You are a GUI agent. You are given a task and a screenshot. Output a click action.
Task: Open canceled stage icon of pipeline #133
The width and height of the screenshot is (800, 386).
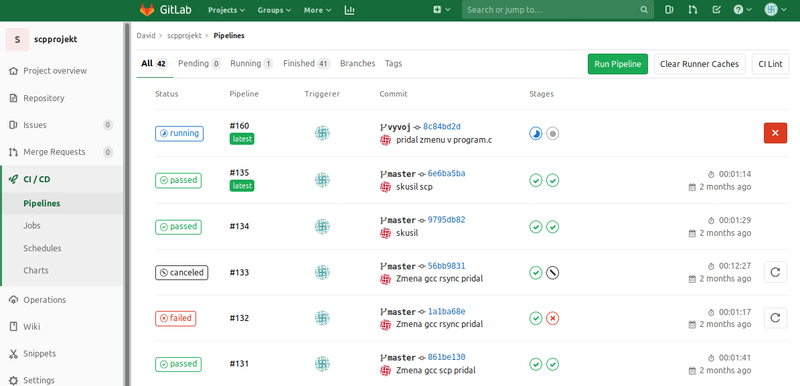click(x=553, y=273)
